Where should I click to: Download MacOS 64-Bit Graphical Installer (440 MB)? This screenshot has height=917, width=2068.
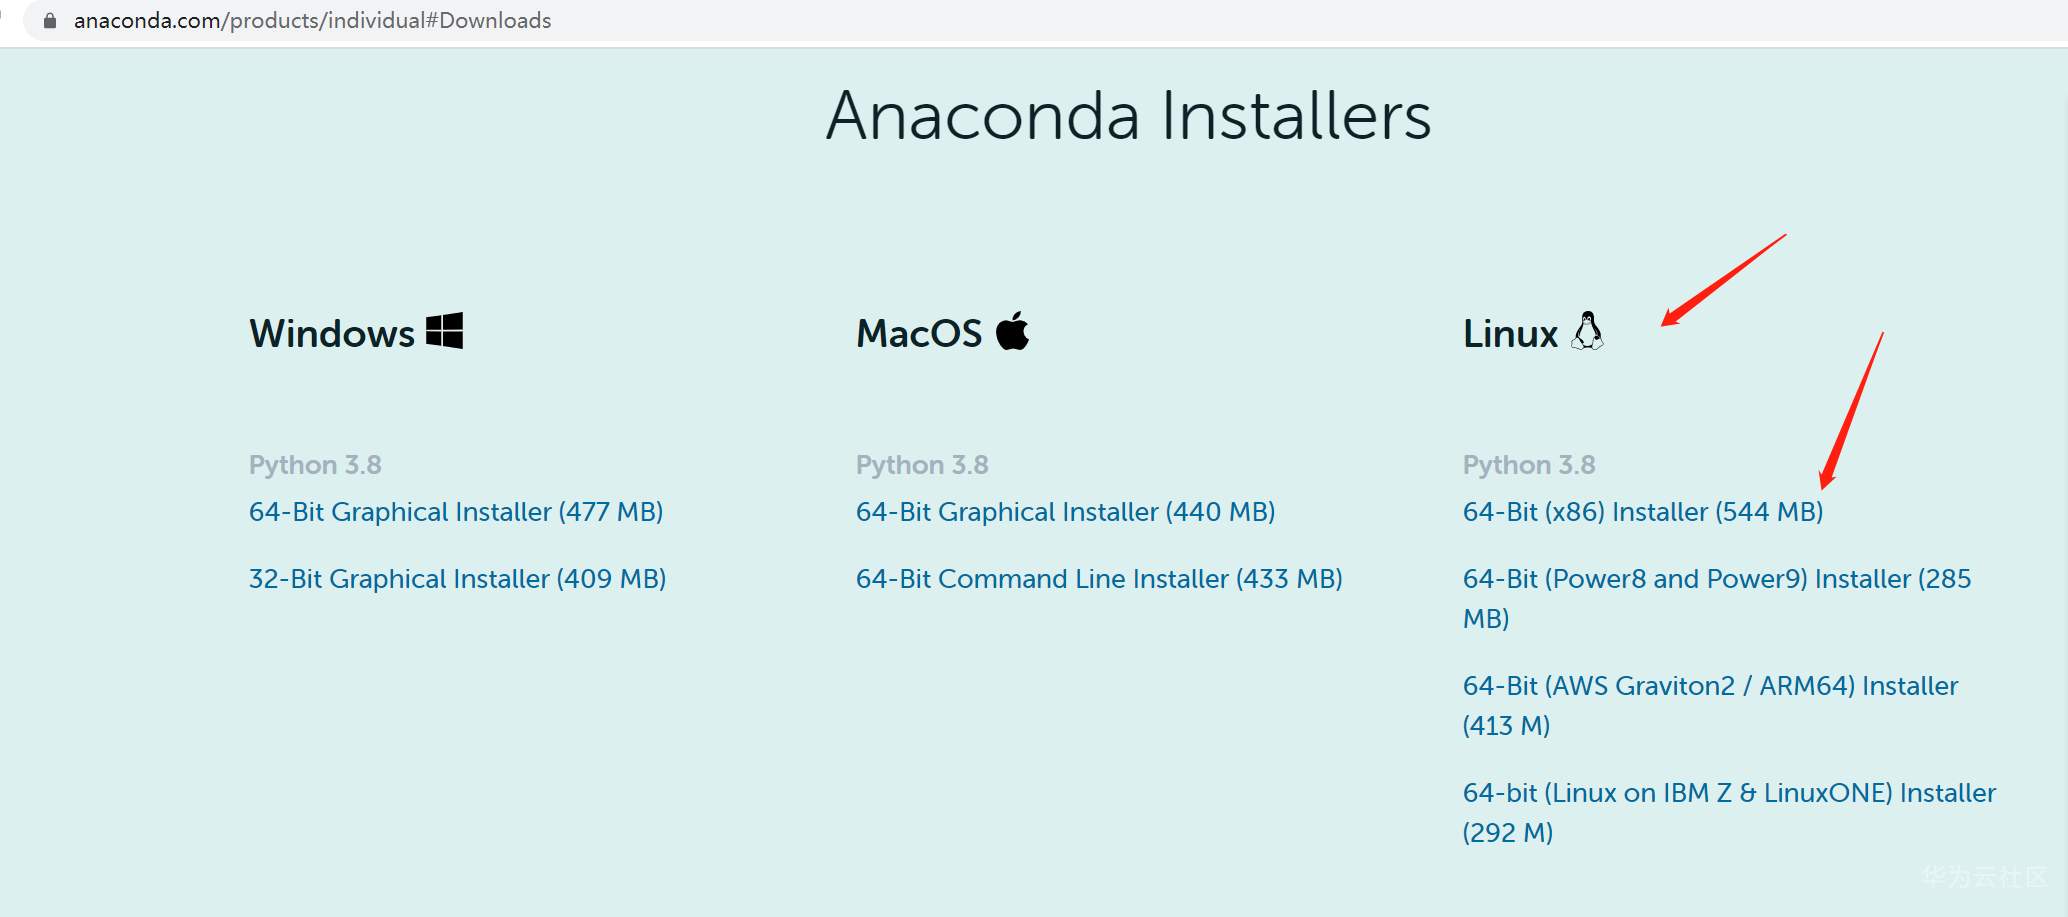[1065, 512]
